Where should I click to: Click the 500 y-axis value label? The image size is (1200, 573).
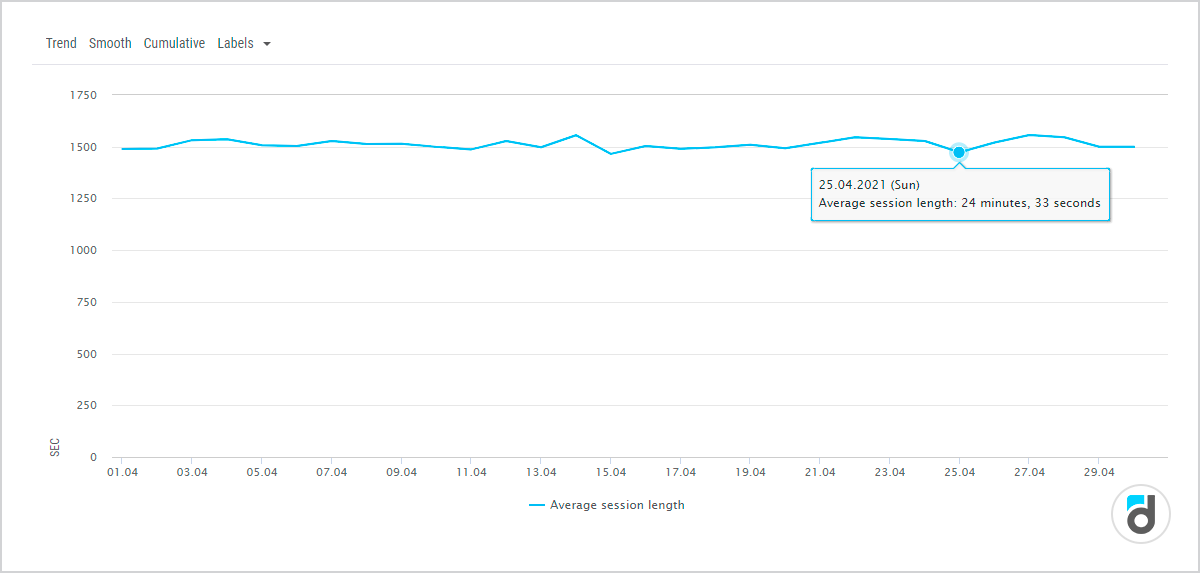(86, 354)
